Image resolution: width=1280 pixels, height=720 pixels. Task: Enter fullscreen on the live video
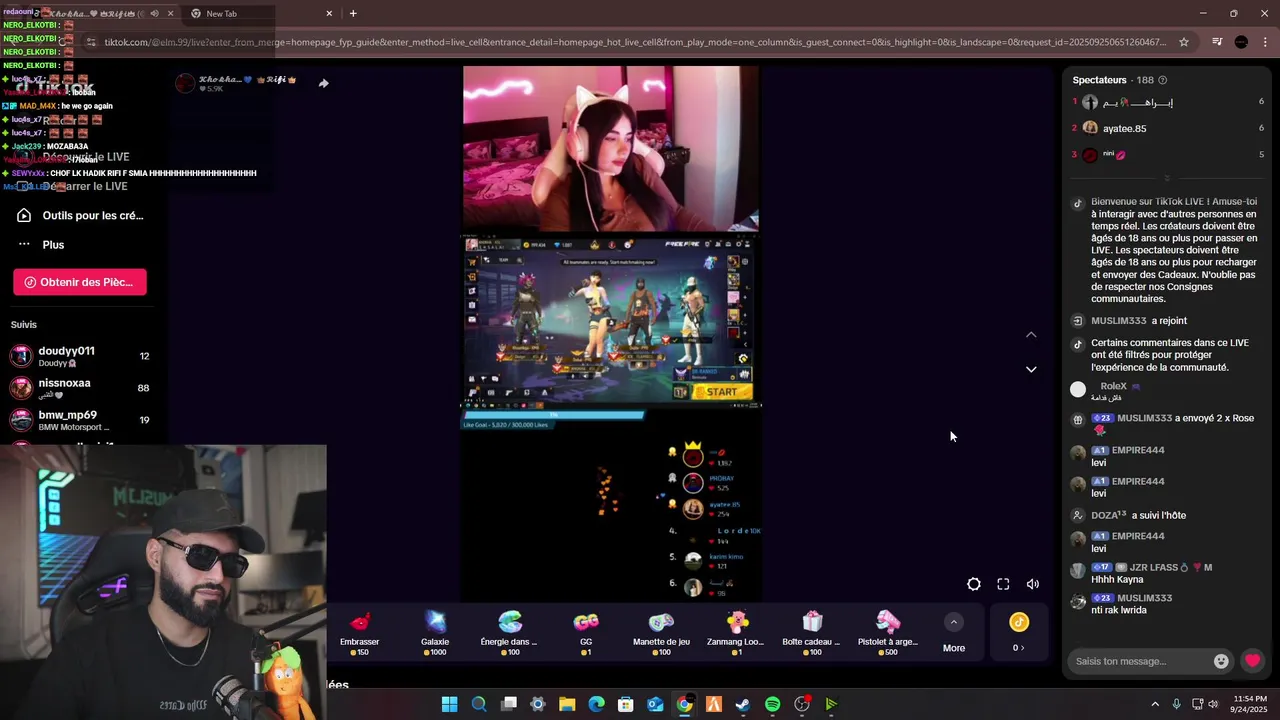(1003, 584)
